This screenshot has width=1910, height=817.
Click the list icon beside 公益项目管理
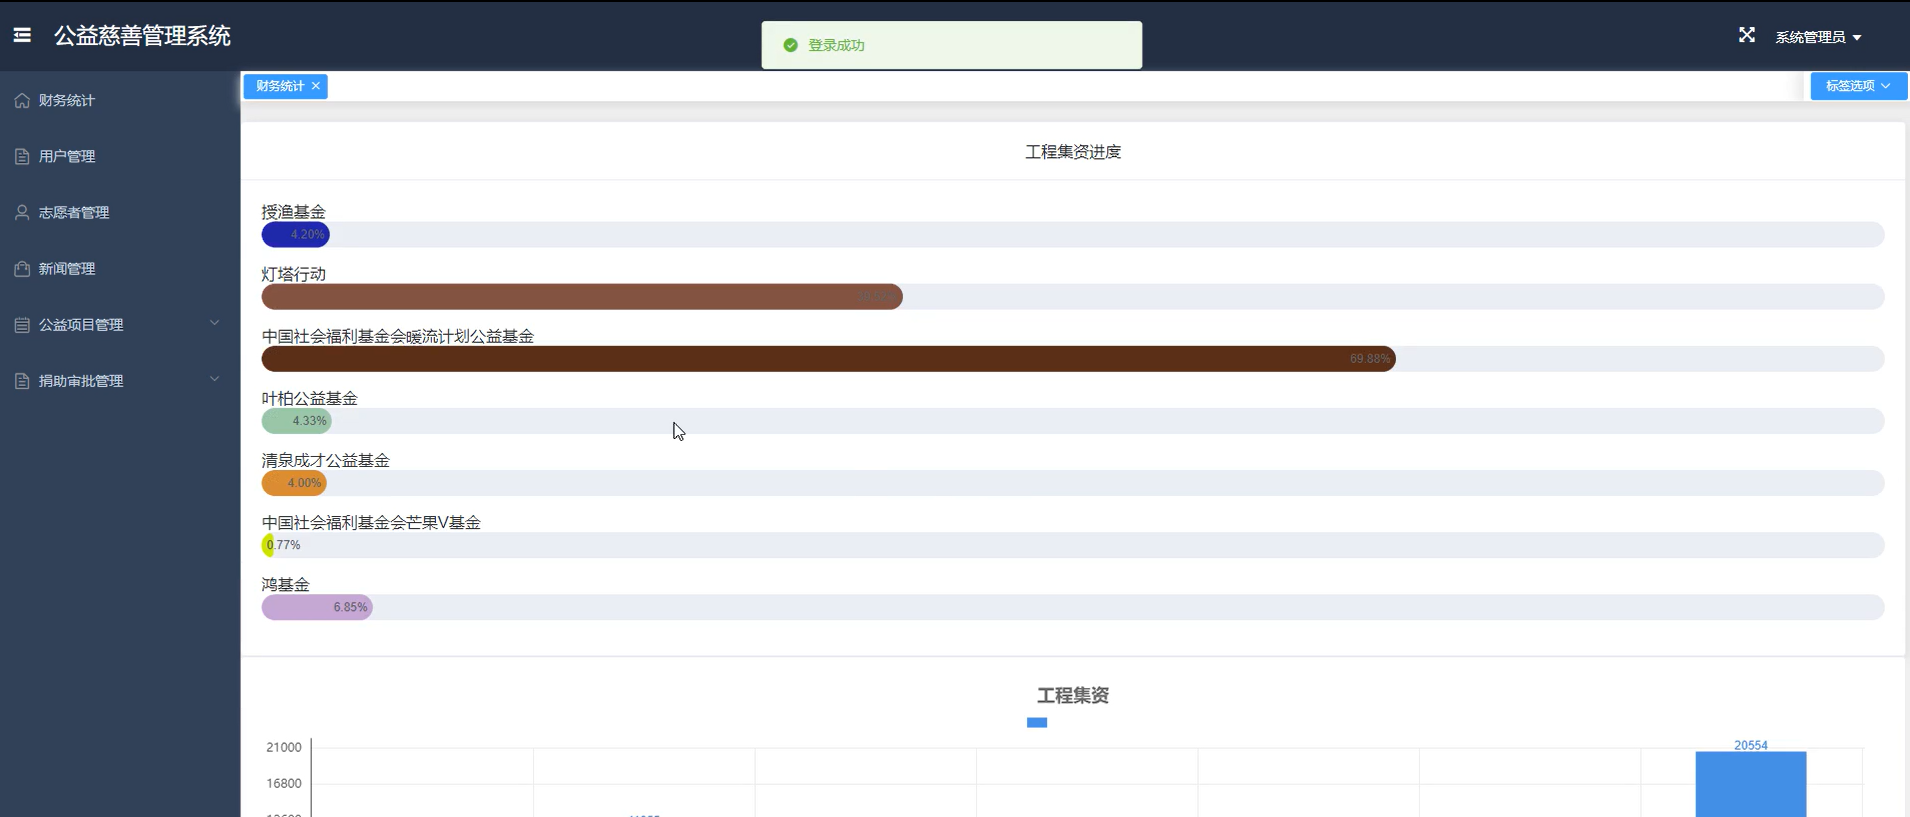pos(22,324)
